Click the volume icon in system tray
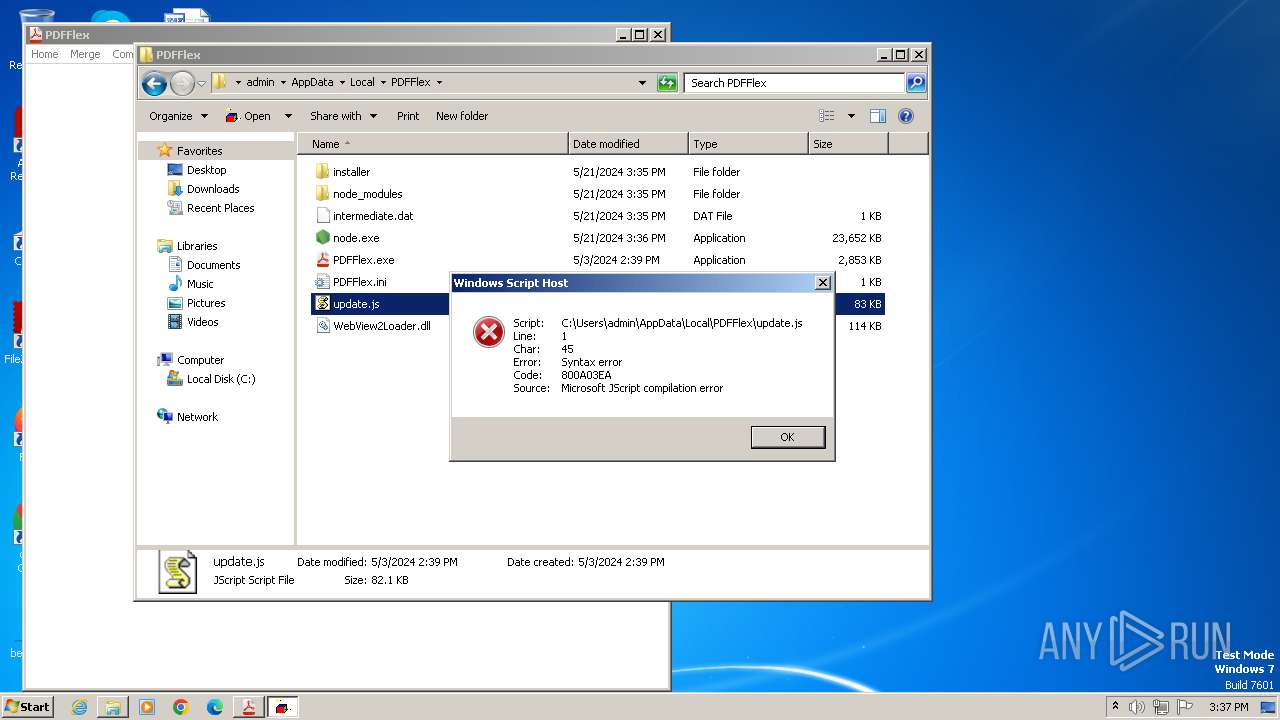Viewport: 1280px width, 720px height. tap(1137, 707)
